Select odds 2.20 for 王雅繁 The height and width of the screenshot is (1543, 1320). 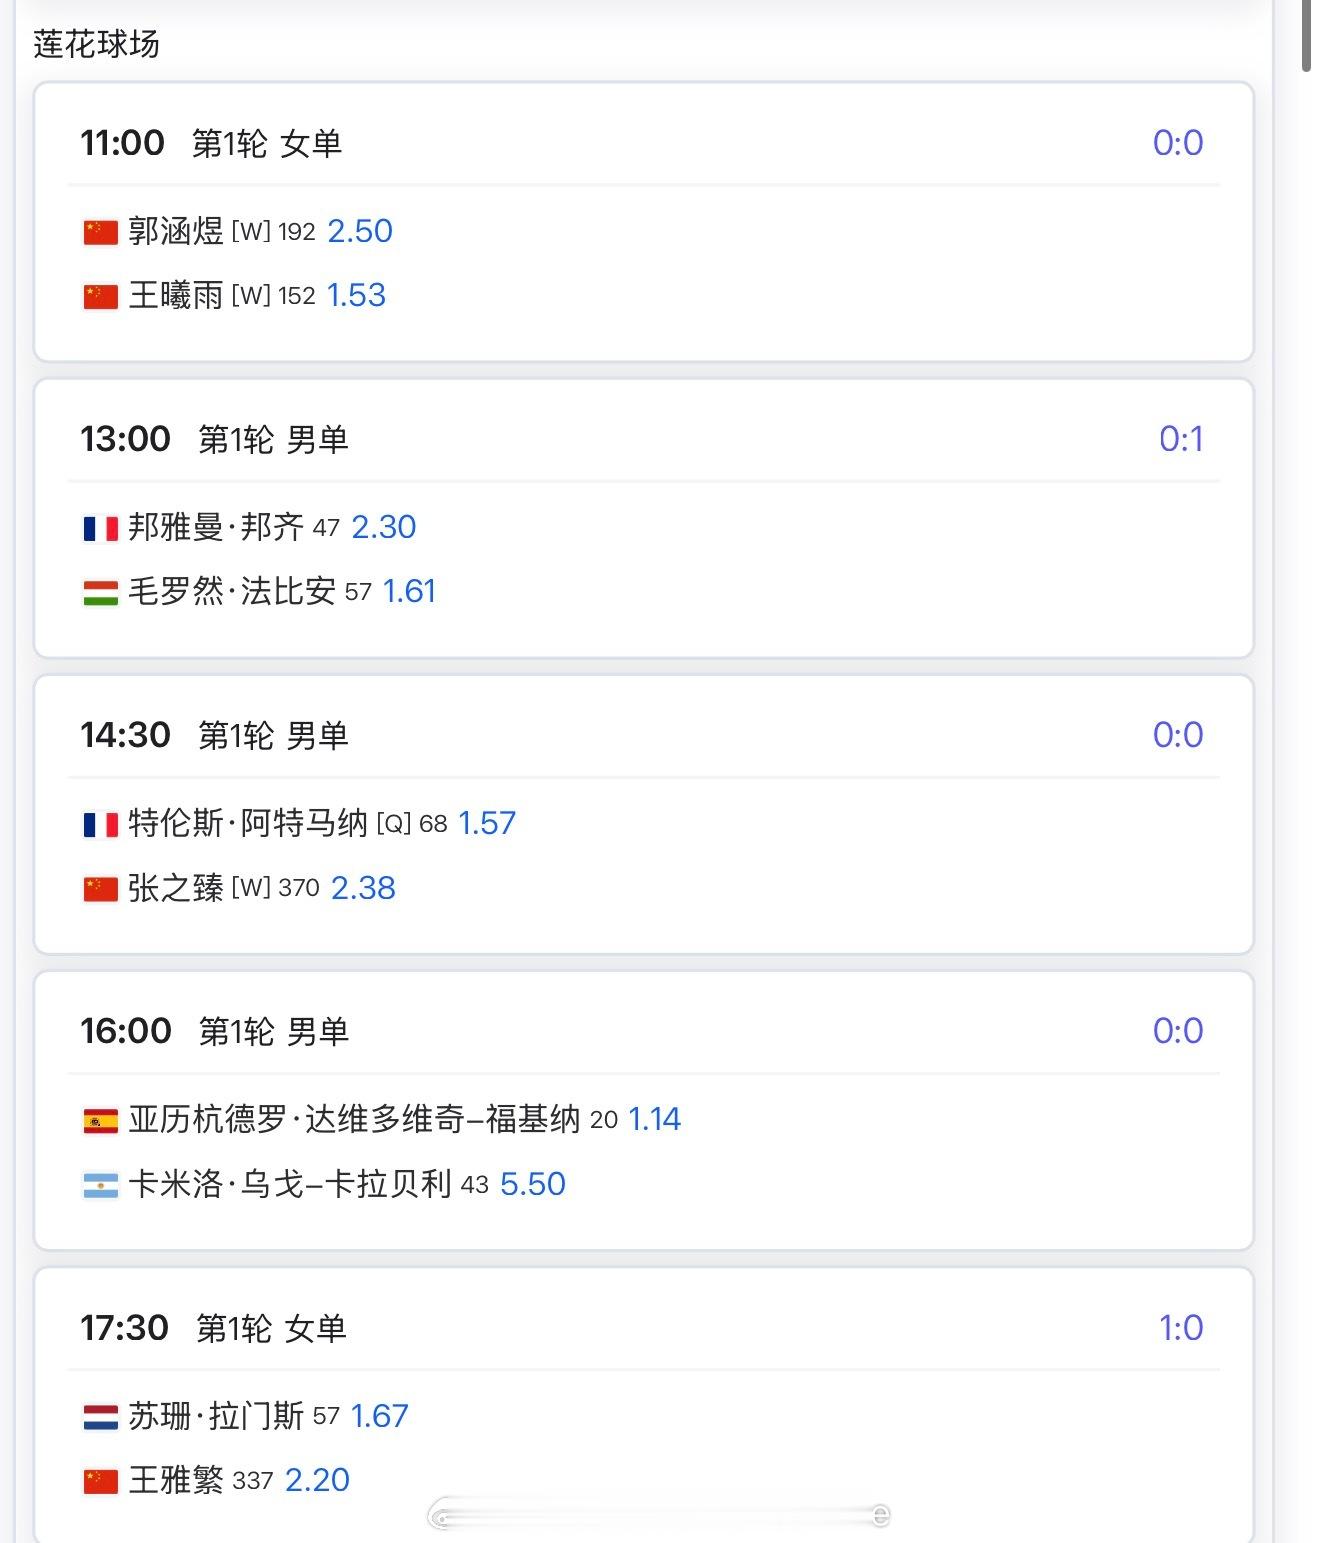point(317,1480)
